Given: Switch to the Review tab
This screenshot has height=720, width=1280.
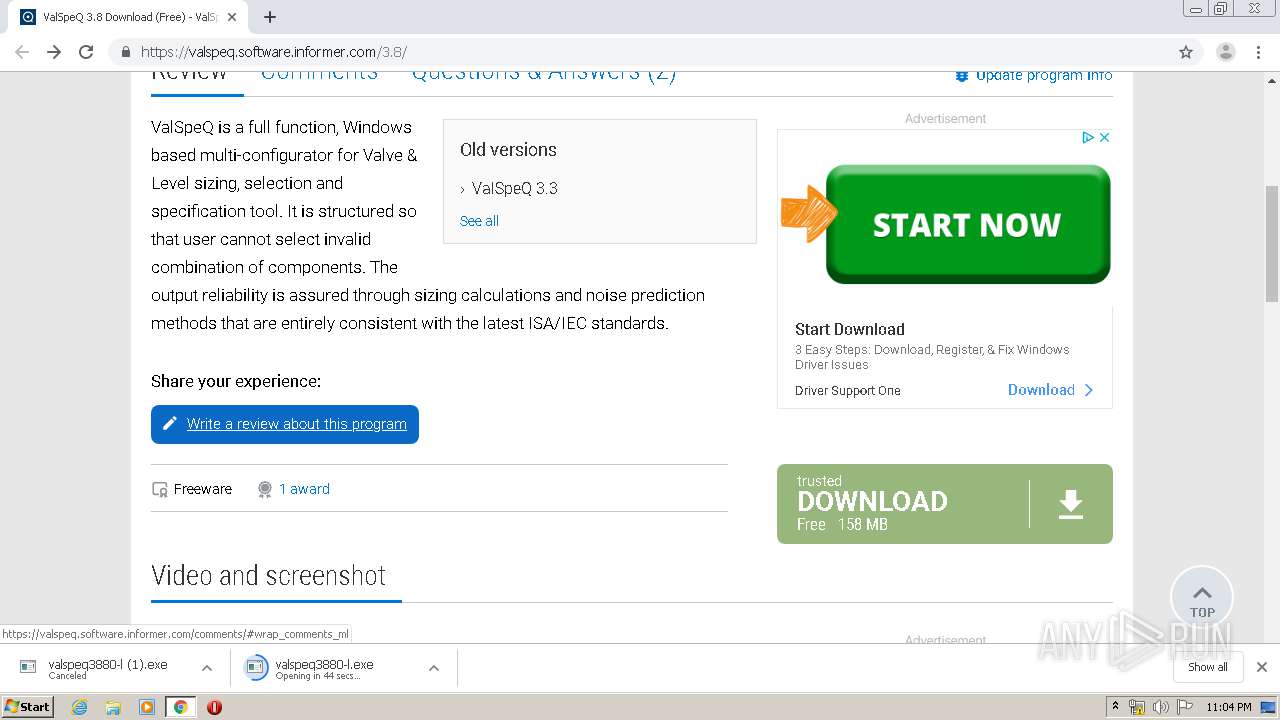Looking at the screenshot, I should coord(189,75).
